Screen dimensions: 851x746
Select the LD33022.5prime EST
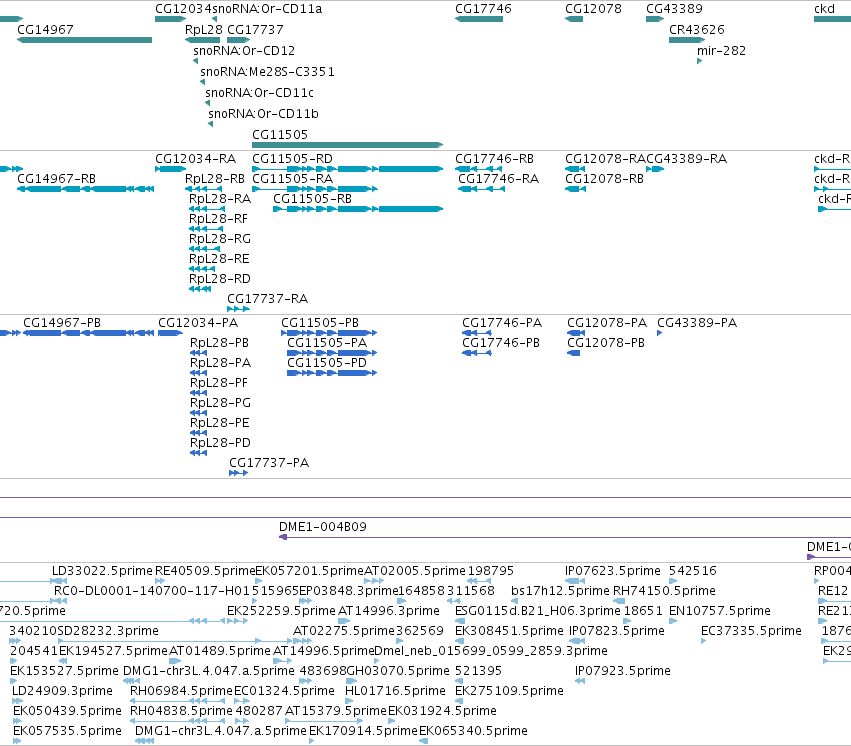[59, 581]
